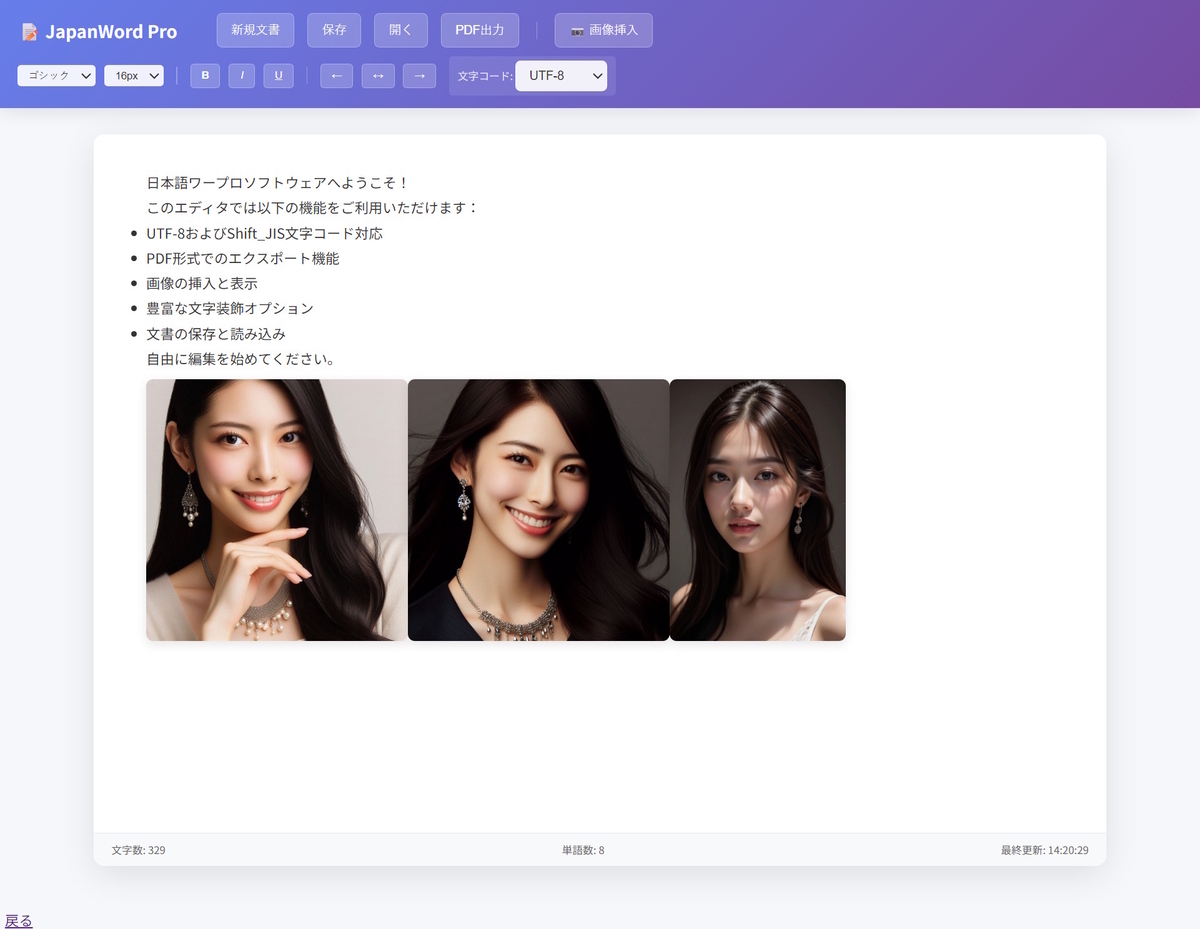This screenshot has height=929, width=1200.
Task: Click the line 自由に編集を始めてください。
Action: [240, 358]
